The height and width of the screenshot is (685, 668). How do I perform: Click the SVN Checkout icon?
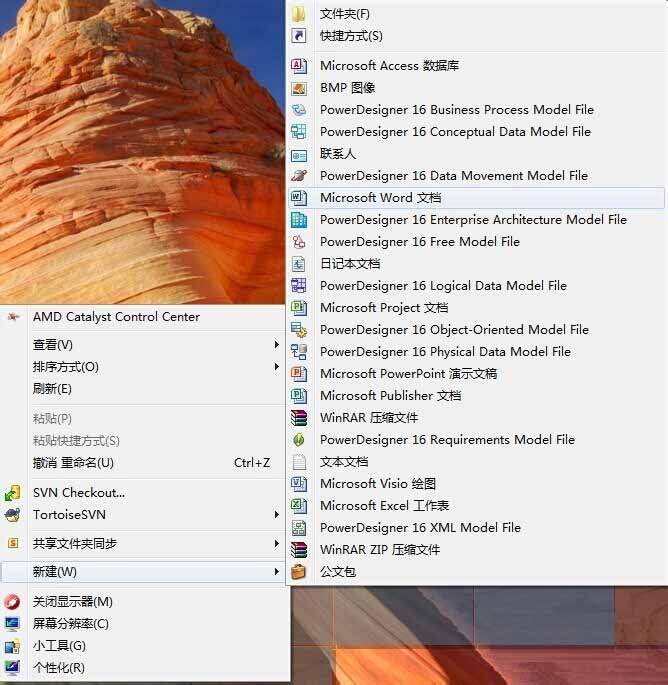pos(13,493)
